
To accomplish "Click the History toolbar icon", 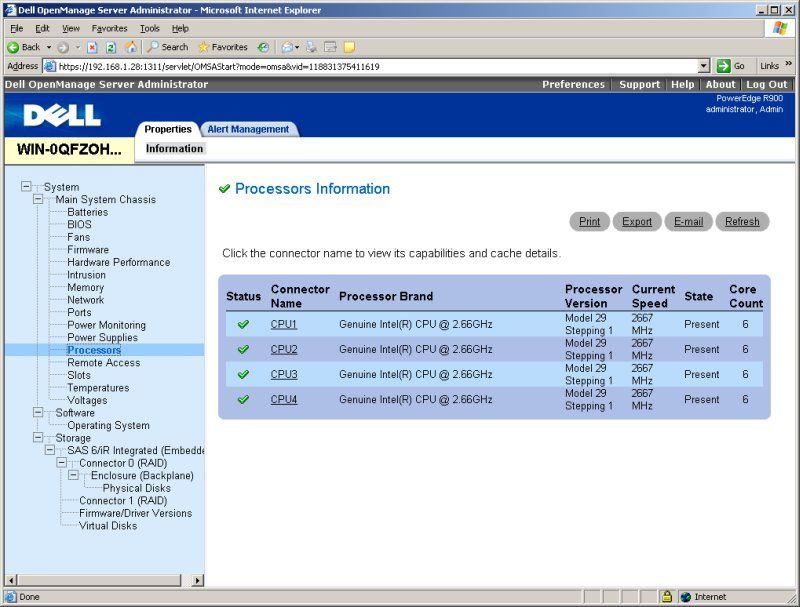I will (x=263, y=47).
